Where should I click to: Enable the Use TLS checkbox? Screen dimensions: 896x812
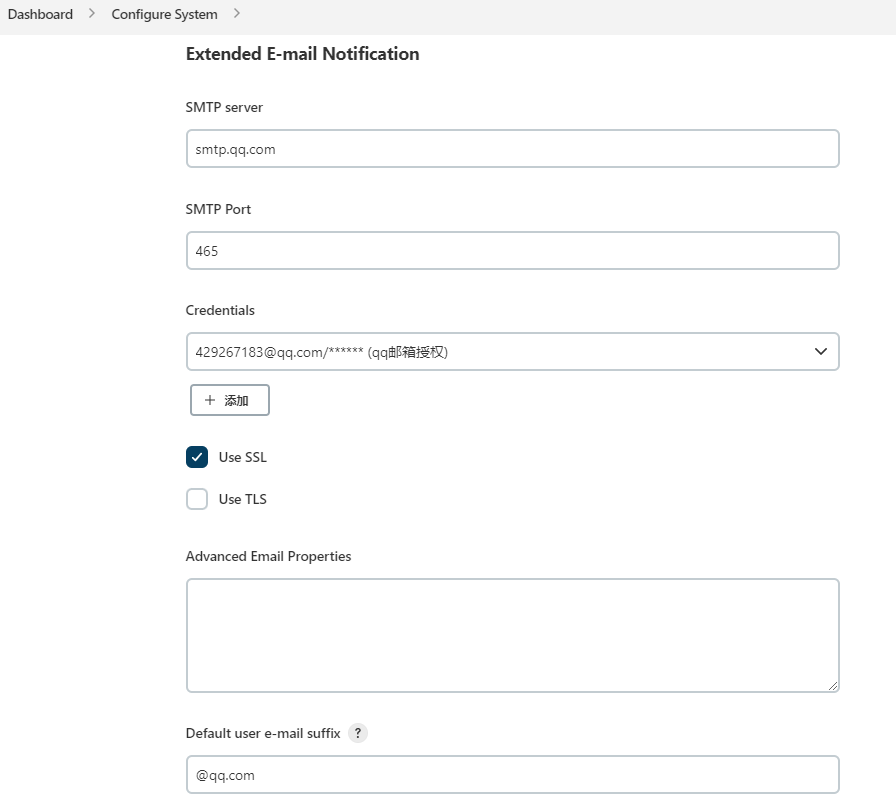coord(197,499)
